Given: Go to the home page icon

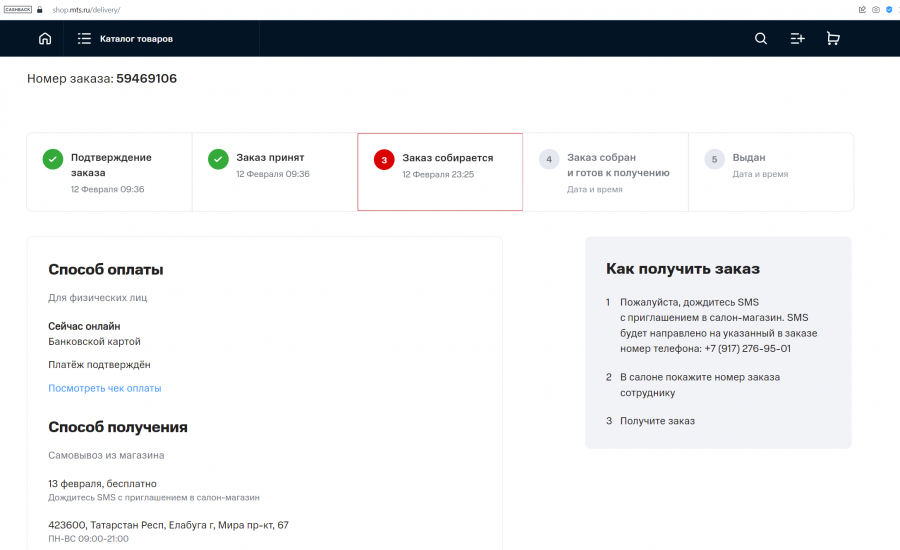Looking at the screenshot, I should (x=45, y=38).
